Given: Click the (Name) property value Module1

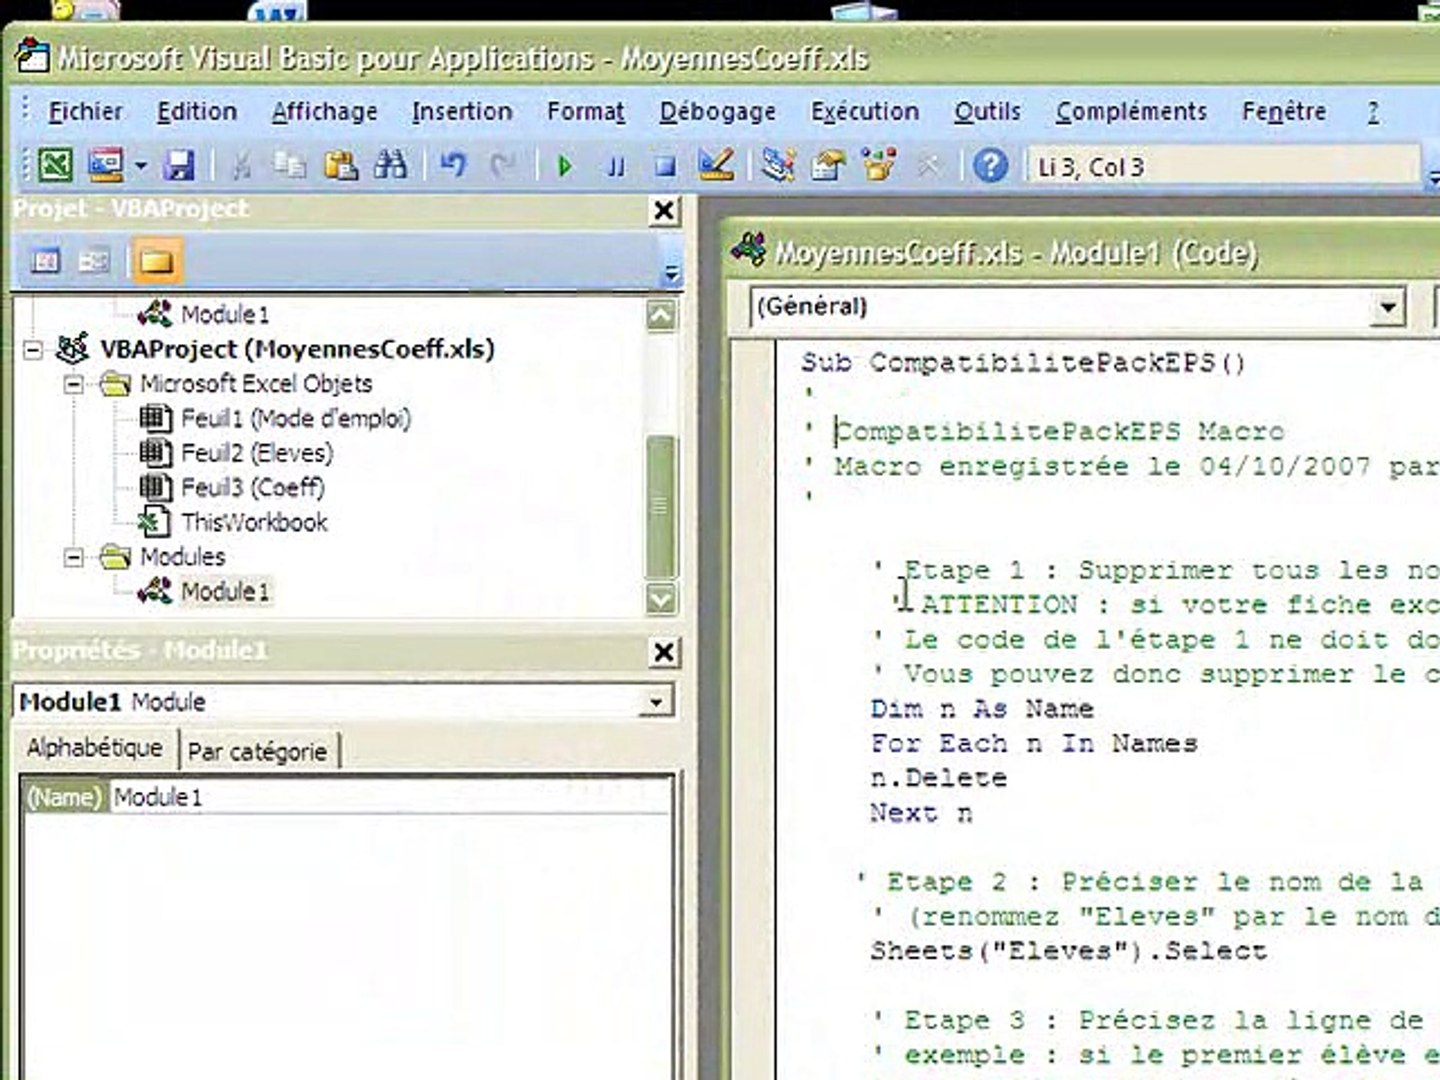Looking at the screenshot, I should point(390,797).
